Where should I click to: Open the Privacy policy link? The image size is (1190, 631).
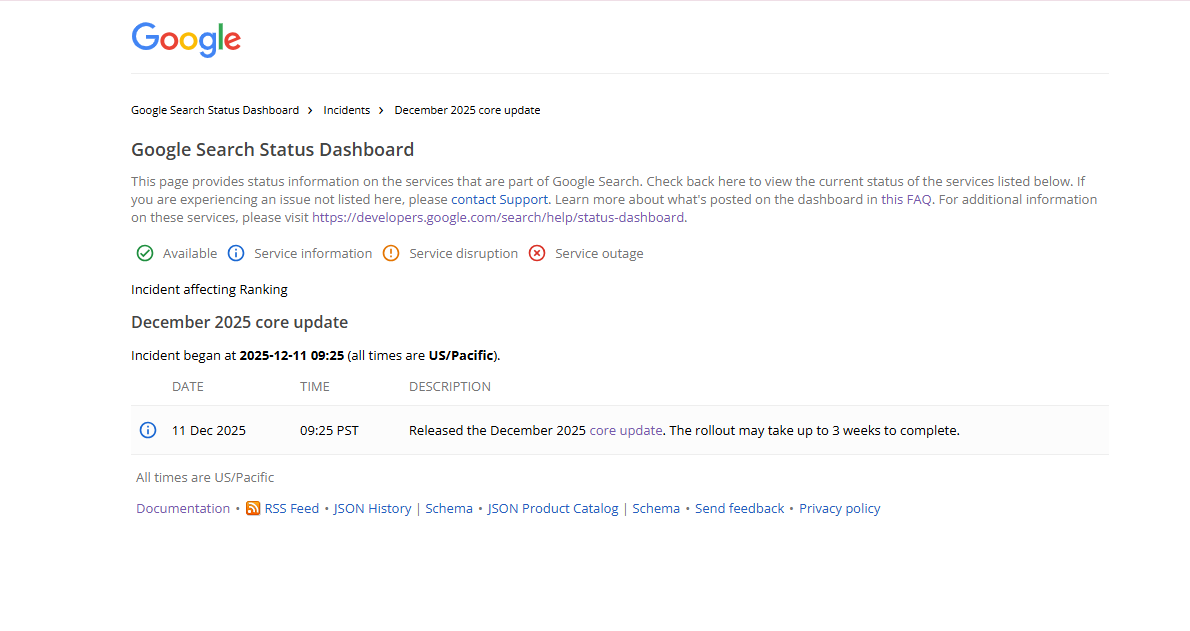click(x=840, y=508)
